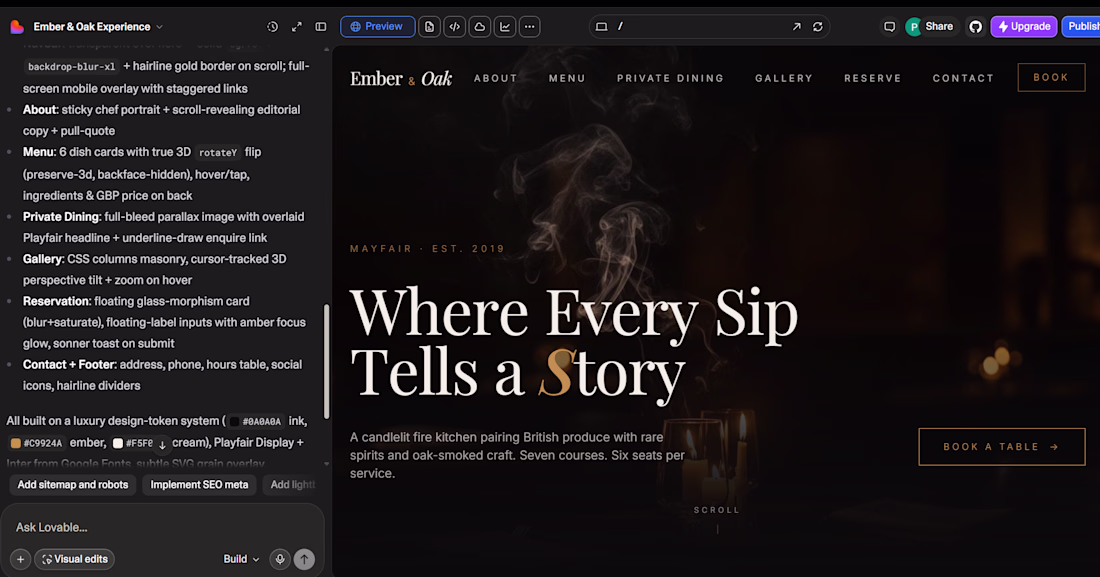Open the GALLERY nav link
Viewport: 1100px width, 577px height.
(784, 79)
